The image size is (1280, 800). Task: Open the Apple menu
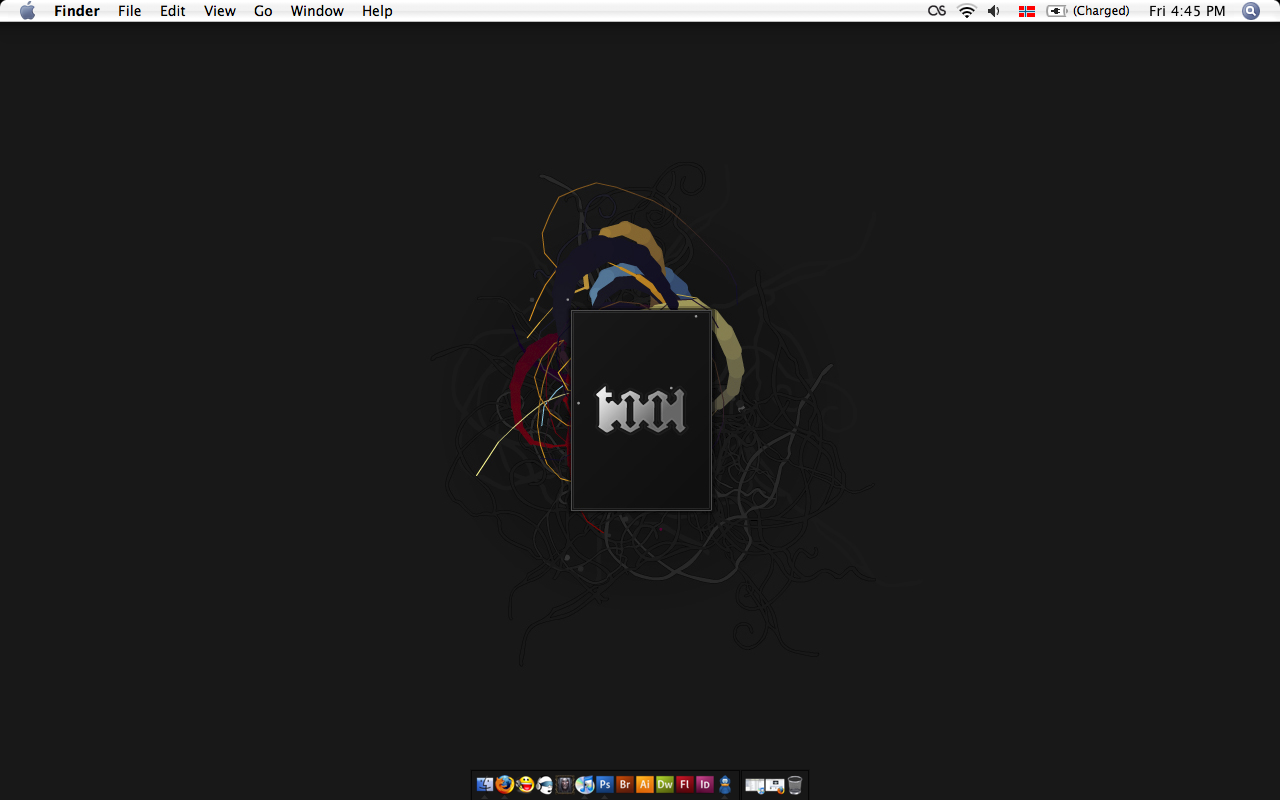pyautogui.click(x=27, y=11)
